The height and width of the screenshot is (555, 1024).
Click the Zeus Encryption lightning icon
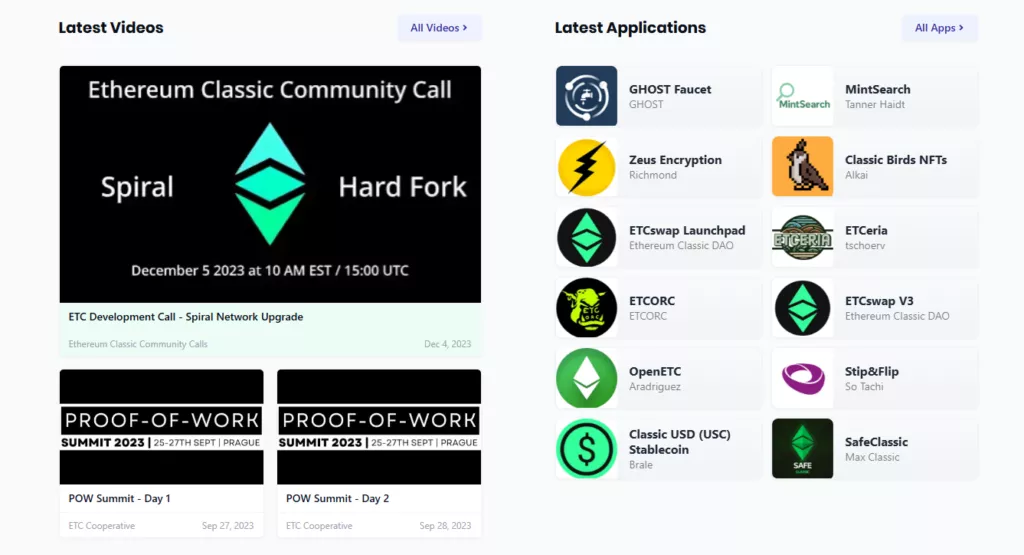click(x=586, y=166)
